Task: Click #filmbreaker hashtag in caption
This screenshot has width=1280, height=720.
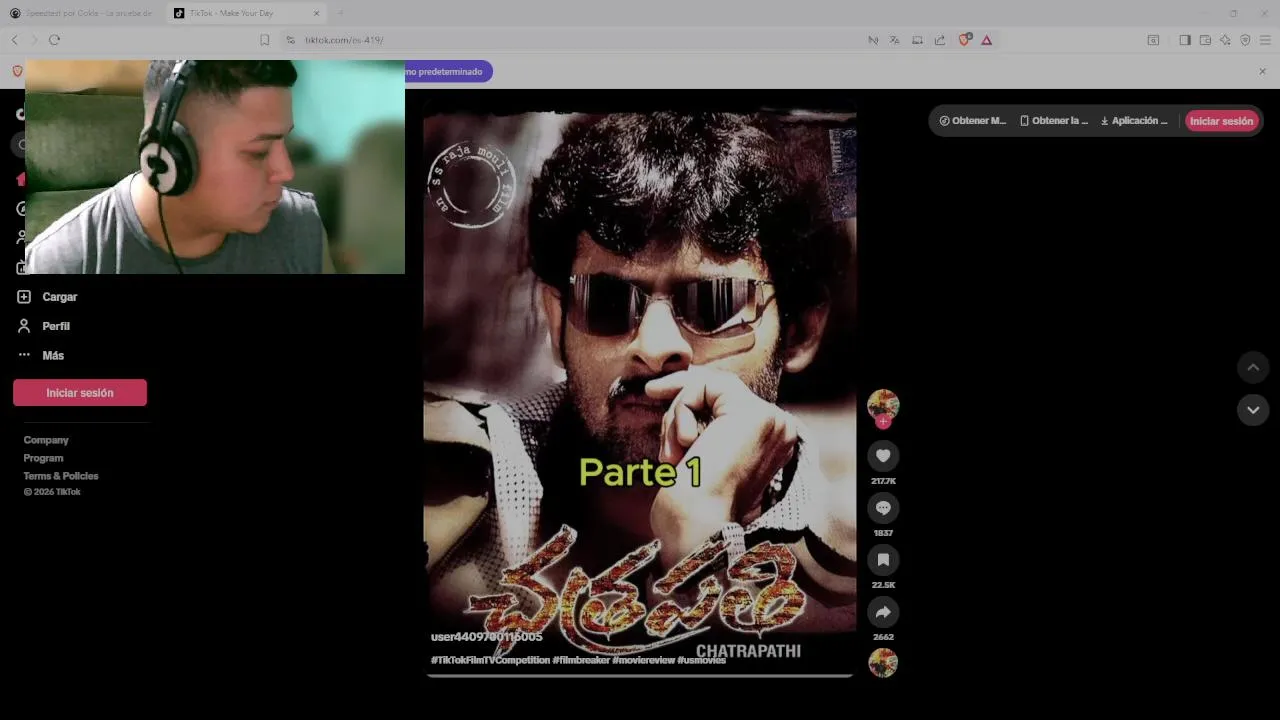Action: (581, 660)
